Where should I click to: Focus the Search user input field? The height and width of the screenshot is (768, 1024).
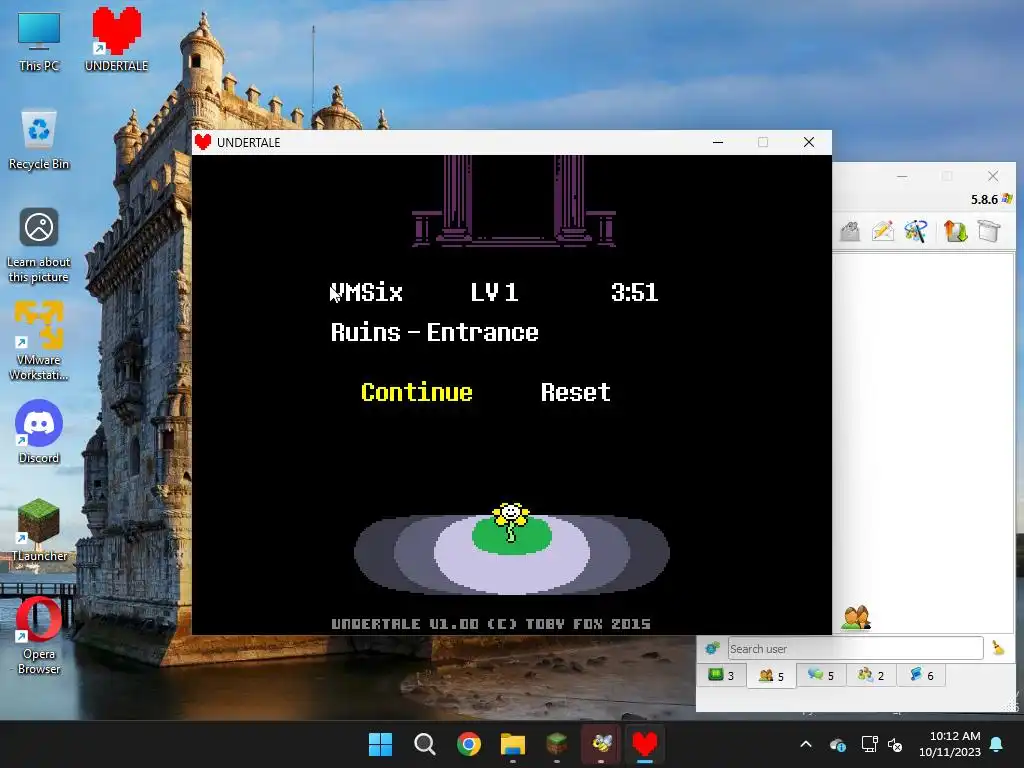click(x=856, y=648)
